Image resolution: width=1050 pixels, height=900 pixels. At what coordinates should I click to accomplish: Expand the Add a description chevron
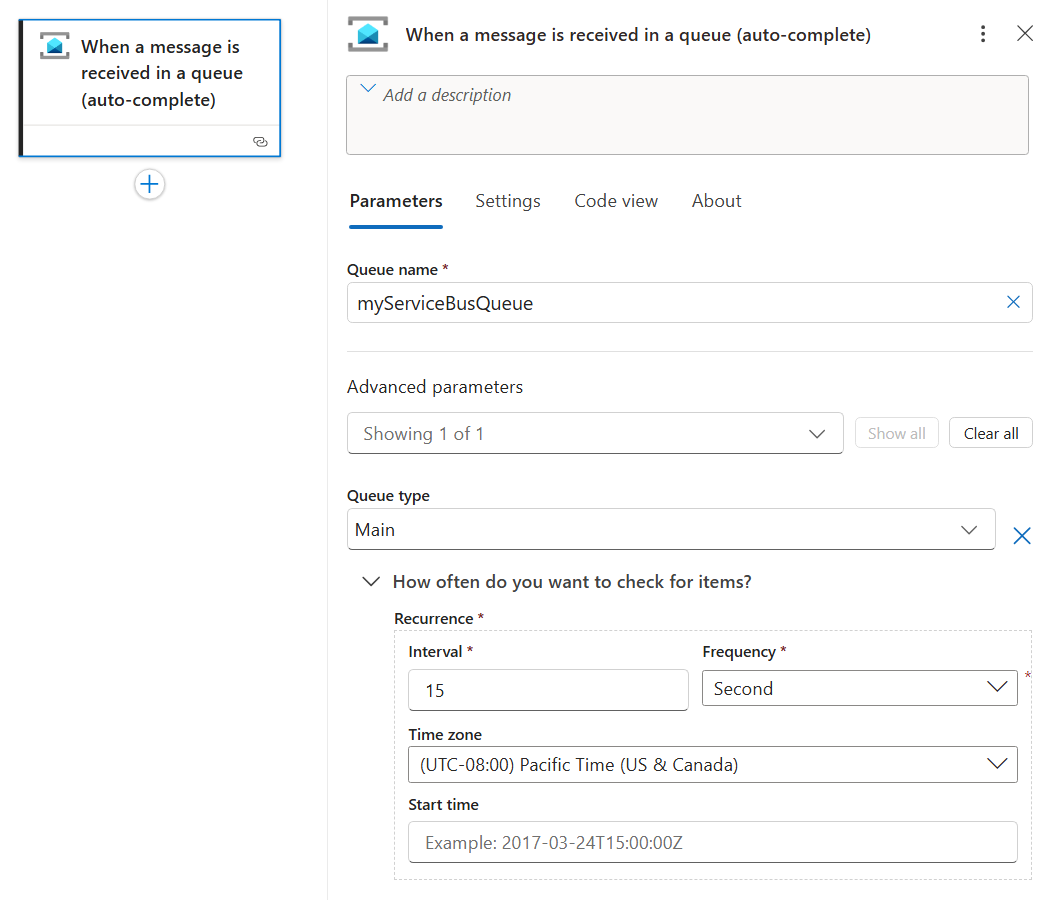point(367,88)
